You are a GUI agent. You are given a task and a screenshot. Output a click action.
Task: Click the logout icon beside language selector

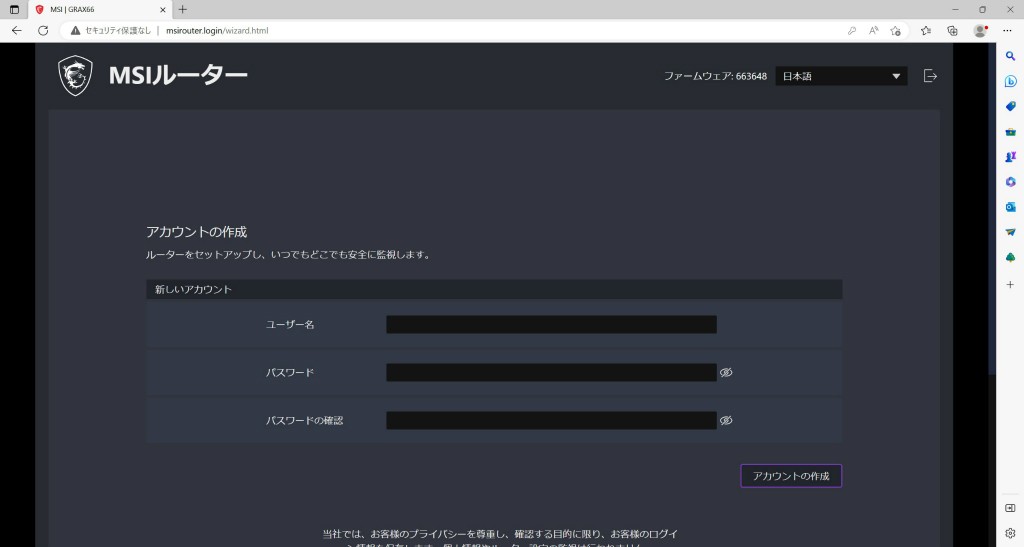(930, 76)
